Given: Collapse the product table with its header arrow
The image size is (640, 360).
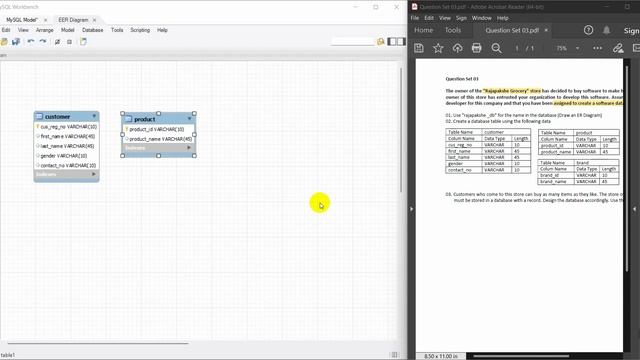Looking at the screenshot, I should [189, 119].
